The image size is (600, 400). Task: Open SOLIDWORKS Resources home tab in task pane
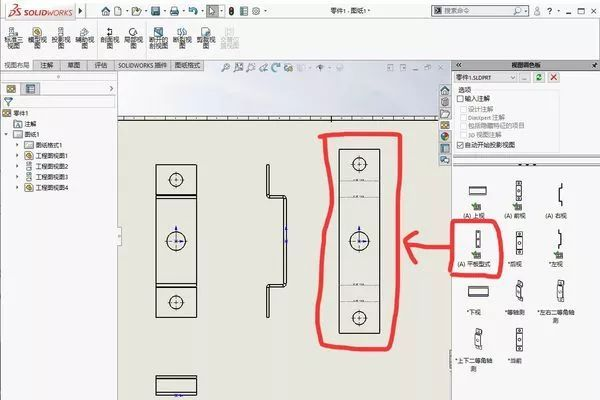click(x=445, y=91)
